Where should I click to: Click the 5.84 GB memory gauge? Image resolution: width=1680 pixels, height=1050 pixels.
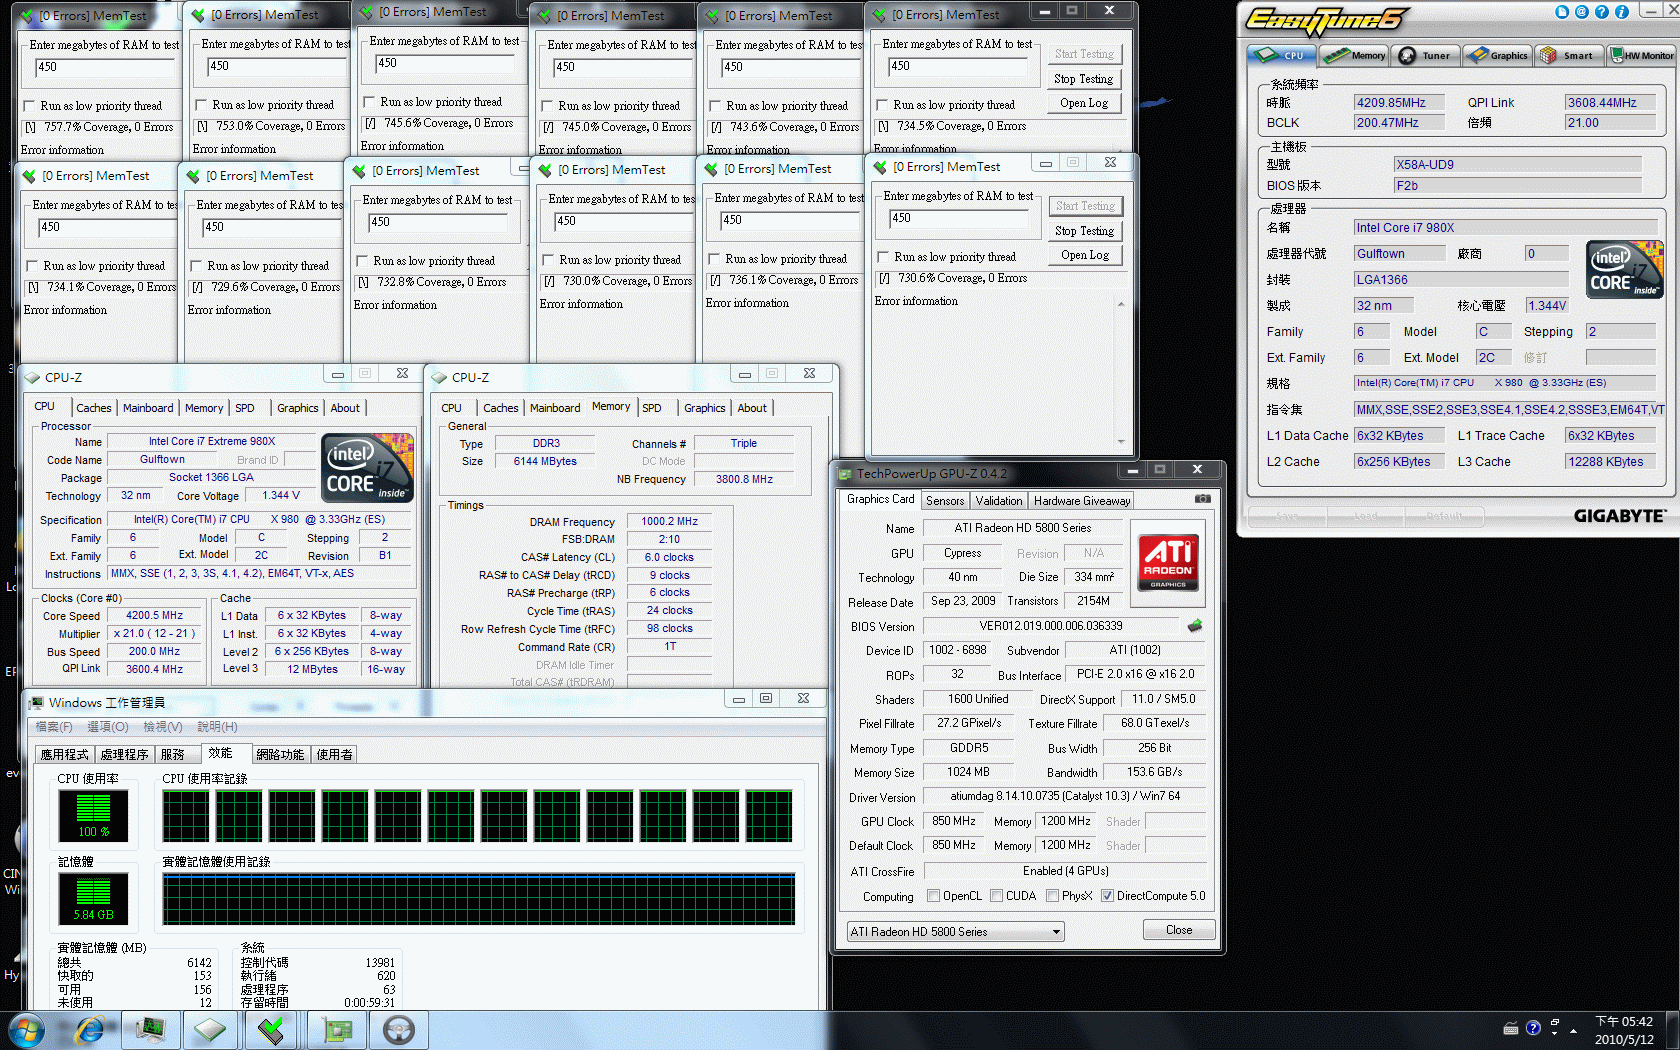coord(93,898)
